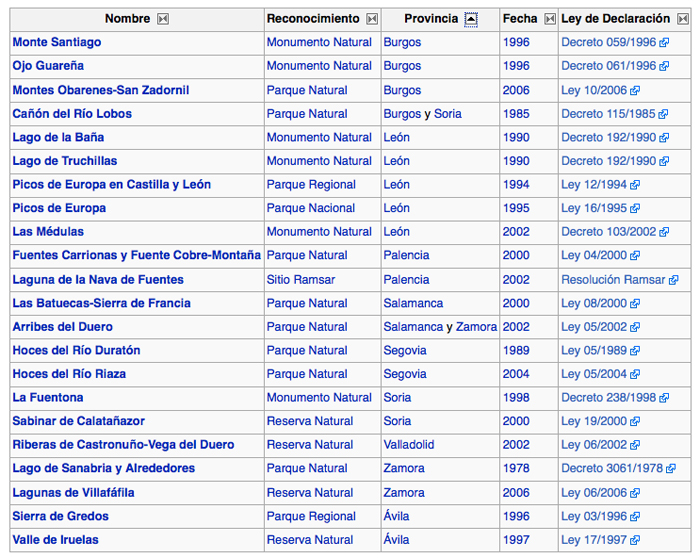Screen dimensions: 700x558
Task: Open Decreto 238/1998 external link
Action: pos(615,398)
